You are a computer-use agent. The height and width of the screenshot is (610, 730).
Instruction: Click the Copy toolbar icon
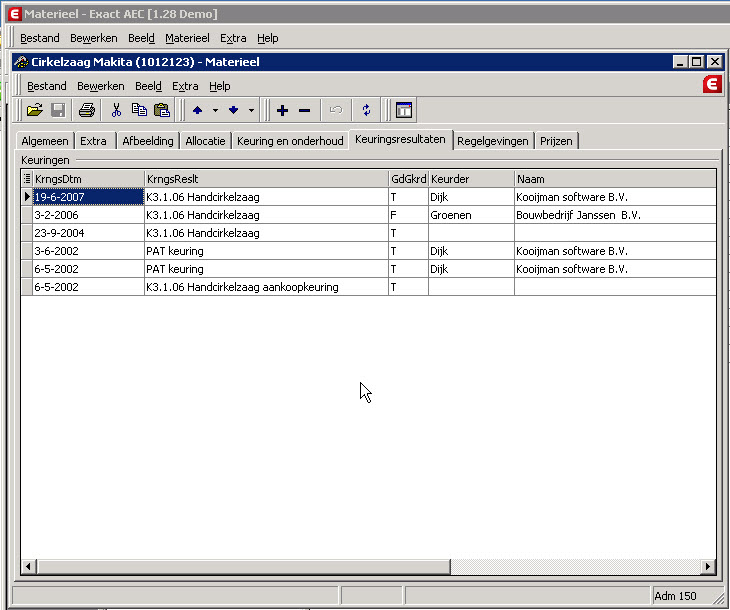click(139, 110)
